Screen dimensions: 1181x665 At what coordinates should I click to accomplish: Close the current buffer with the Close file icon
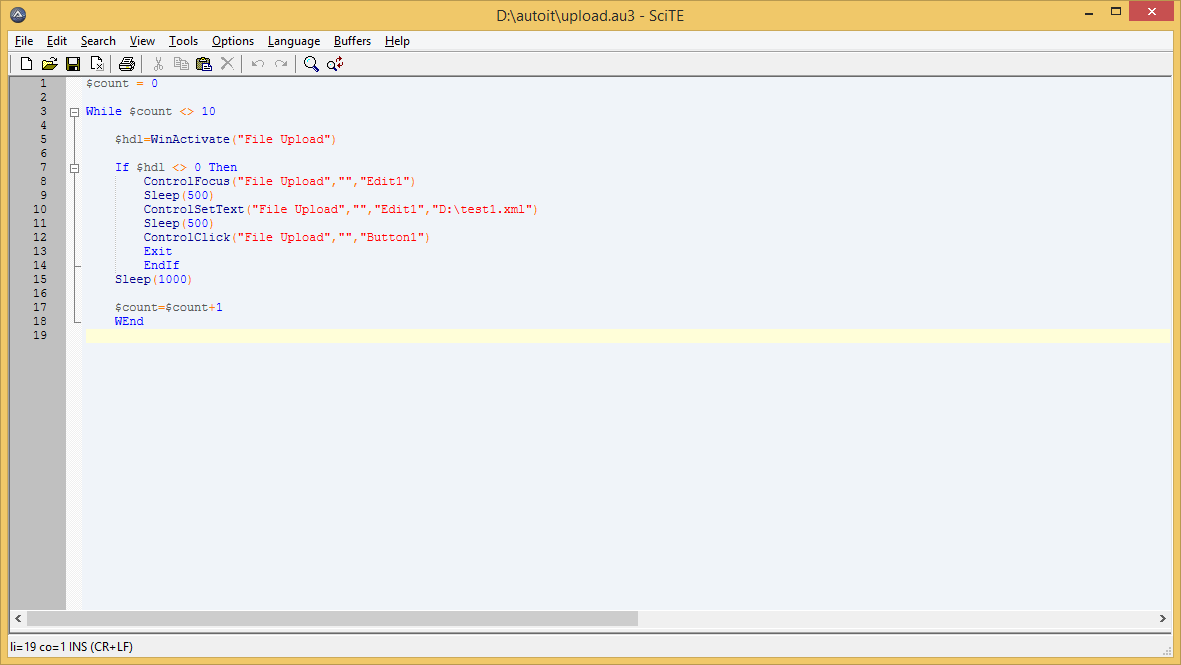click(x=97, y=63)
